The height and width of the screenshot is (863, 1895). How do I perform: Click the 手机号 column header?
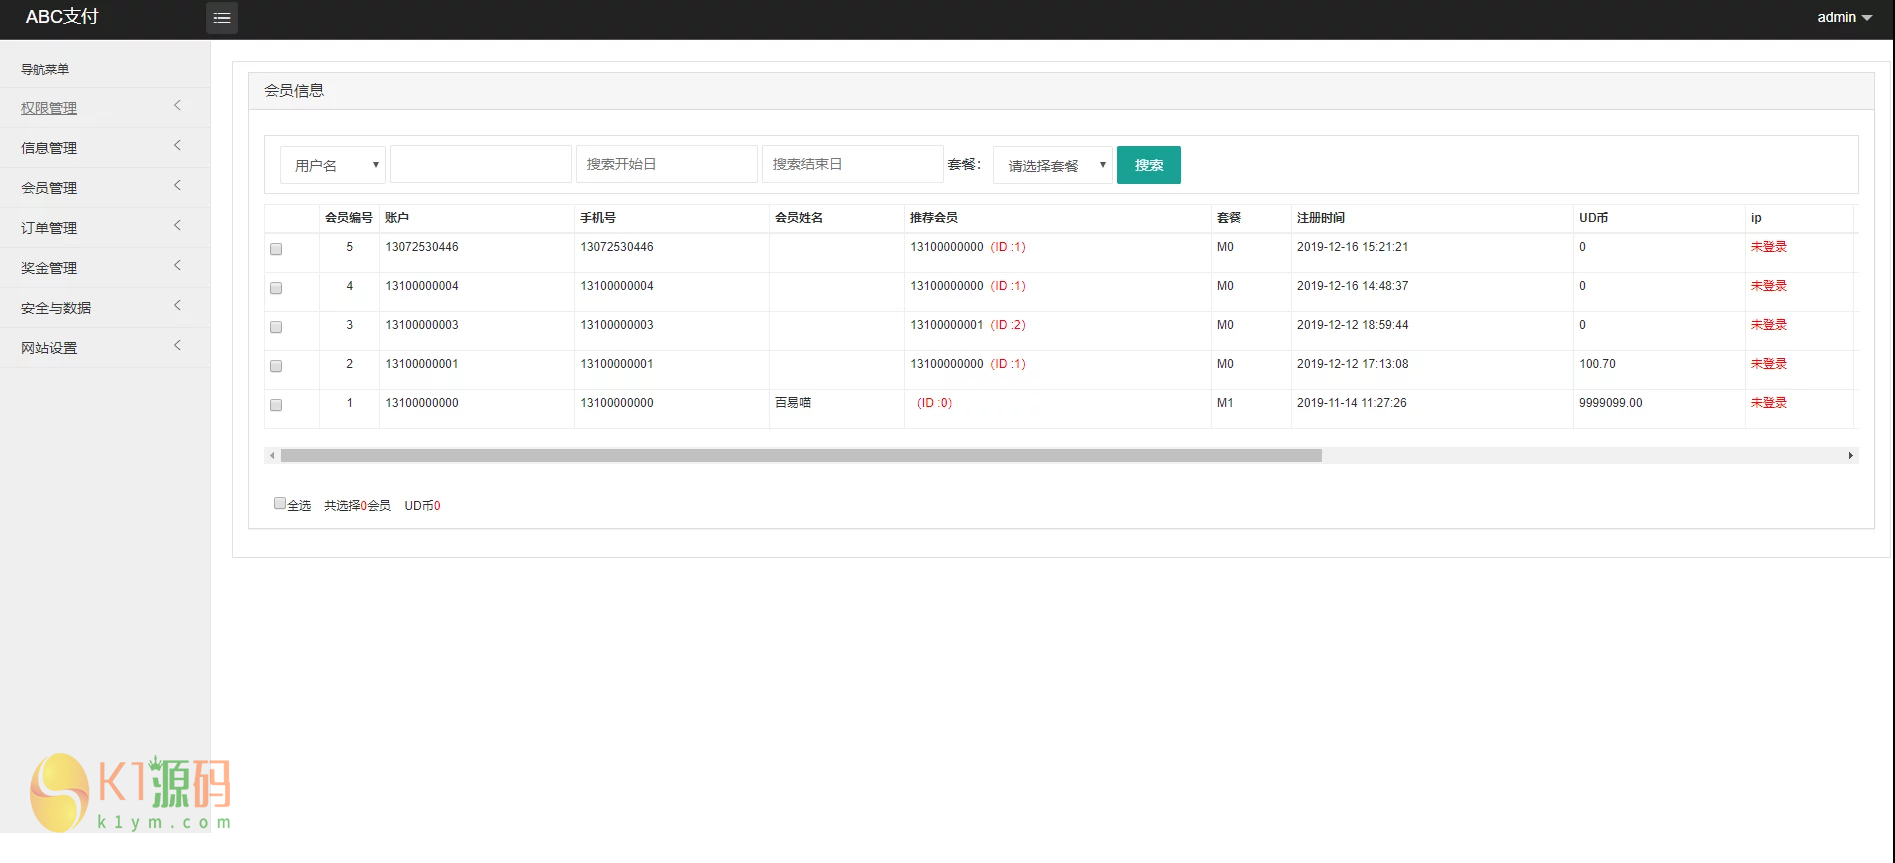coord(598,217)
